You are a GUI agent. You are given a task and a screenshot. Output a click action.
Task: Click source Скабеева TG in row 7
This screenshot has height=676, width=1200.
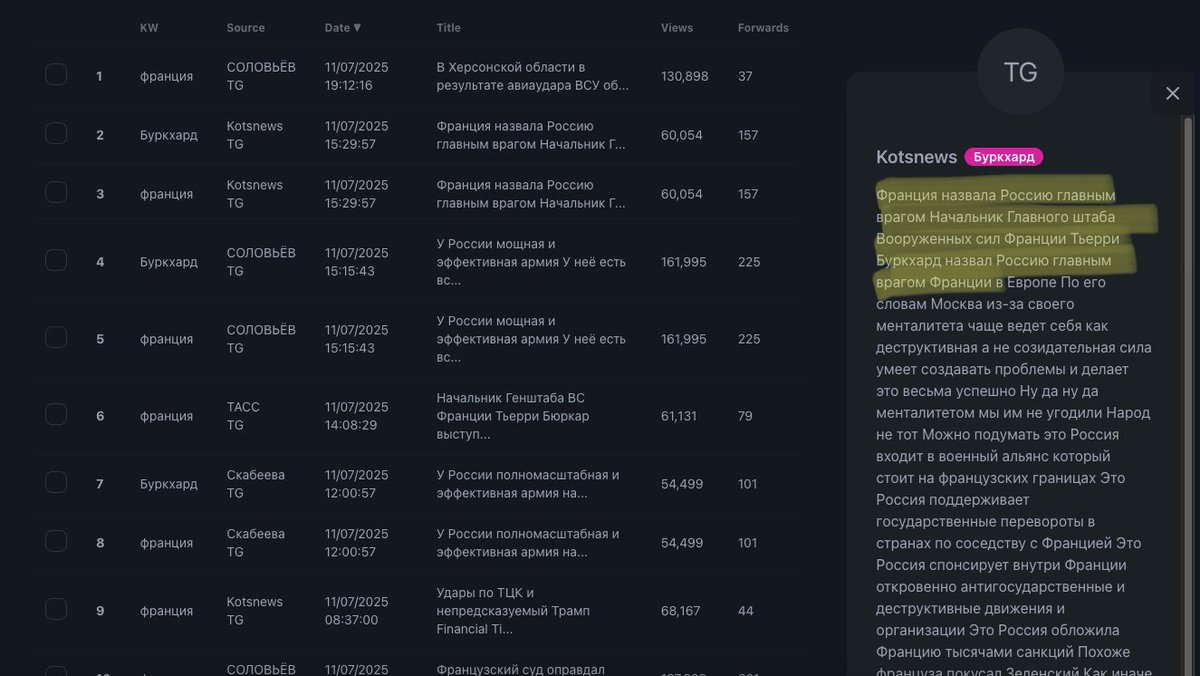coord(256,484)
